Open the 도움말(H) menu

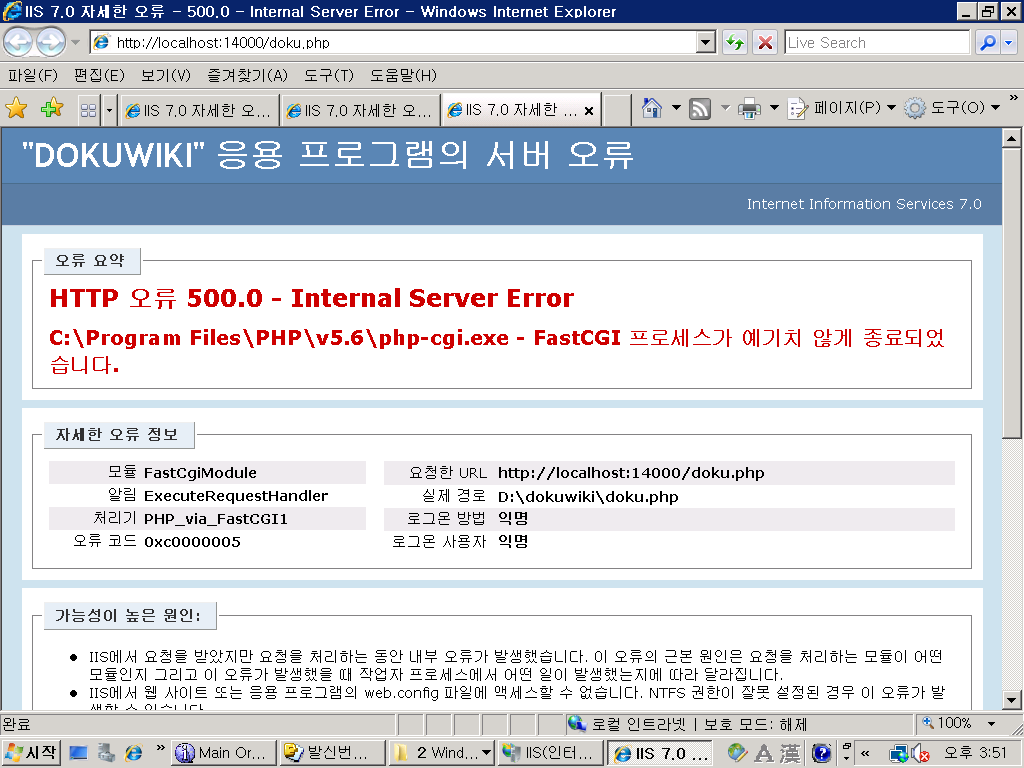[403, 76]
